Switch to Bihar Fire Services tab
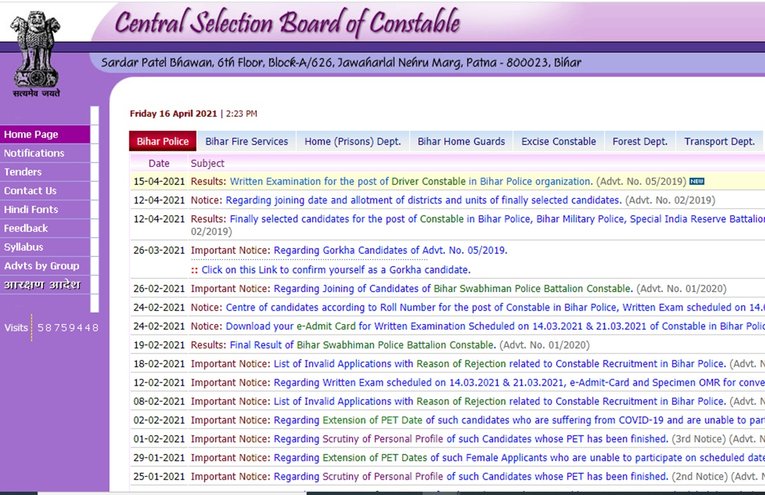Image resolution: width=765 pixels, height=495 pixels. (246, 142)
